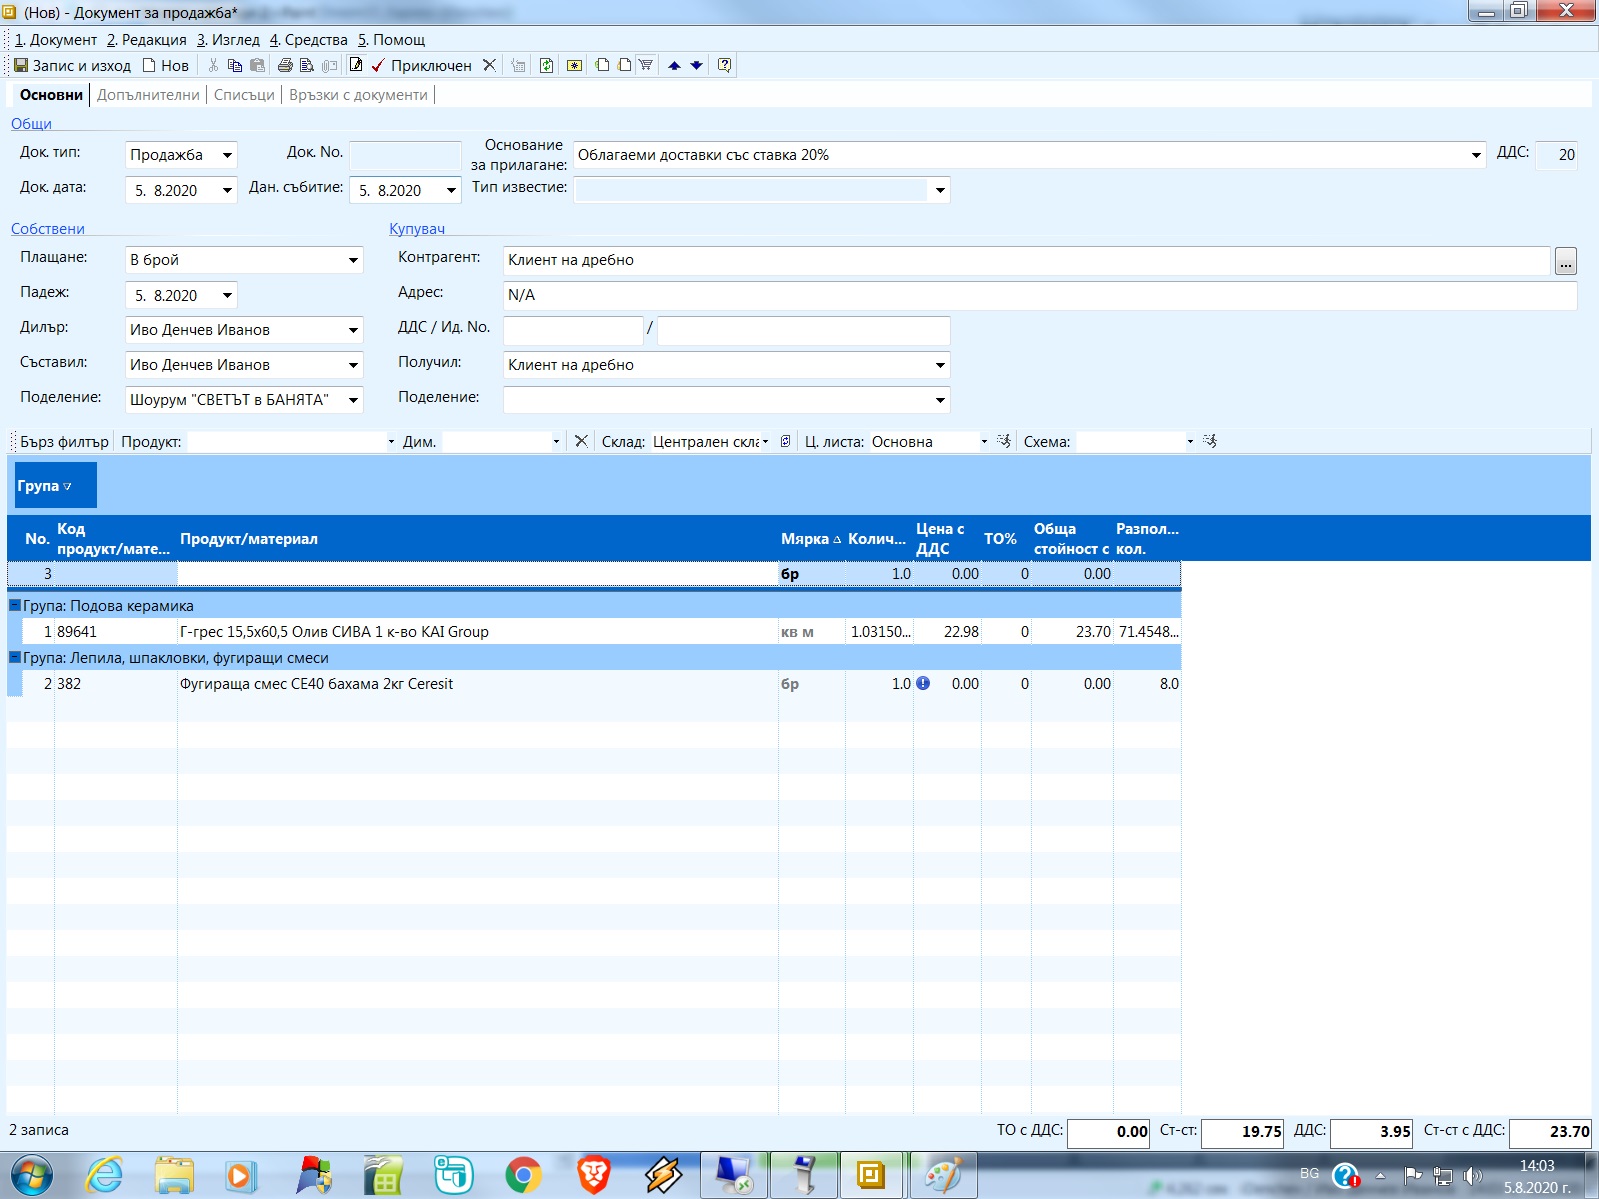Click the print preview icon
This screenshot has width=1599, height=1199.
[307, 66]
